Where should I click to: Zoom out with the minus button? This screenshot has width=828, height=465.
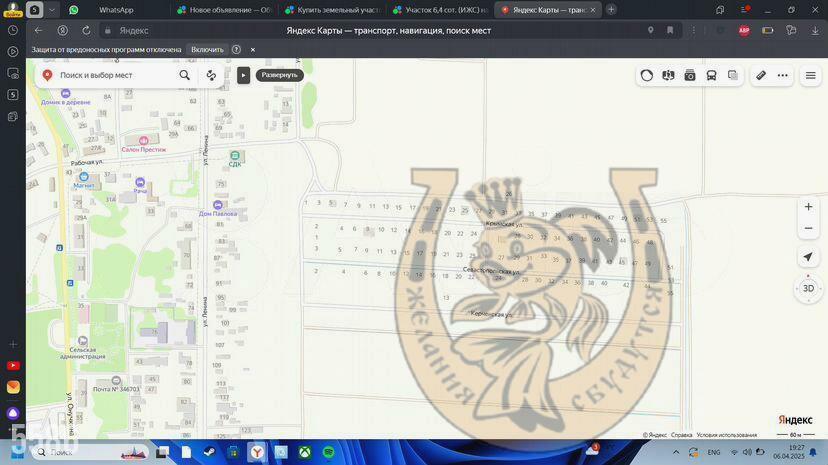(x=808, y=228)
